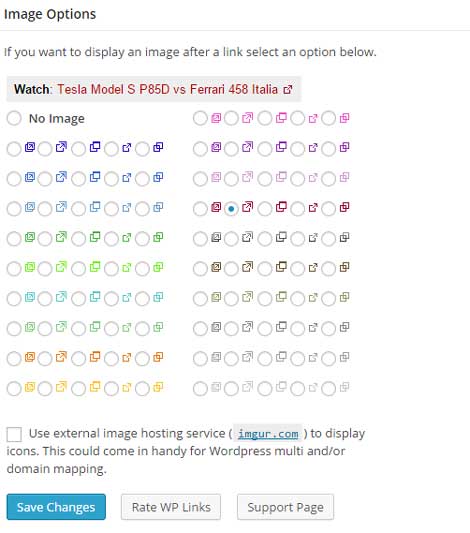Open the Tesla Model S P85D vs Ferrari link
The height and width of the screenshot is (533, 470).
coord(167,89)
